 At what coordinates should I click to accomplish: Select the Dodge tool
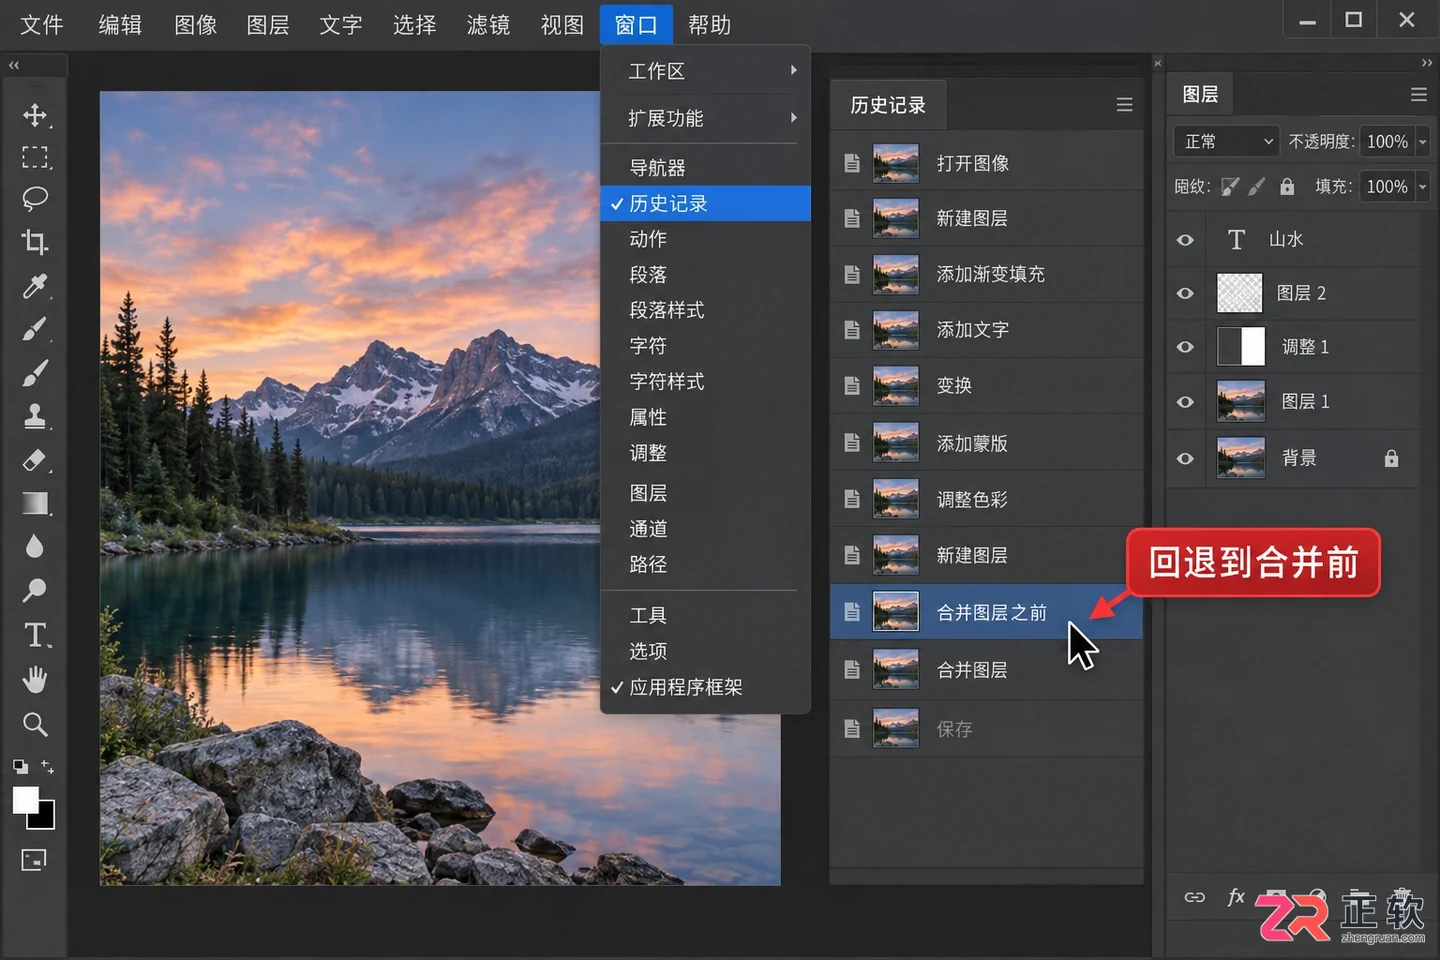click(35, 590)
